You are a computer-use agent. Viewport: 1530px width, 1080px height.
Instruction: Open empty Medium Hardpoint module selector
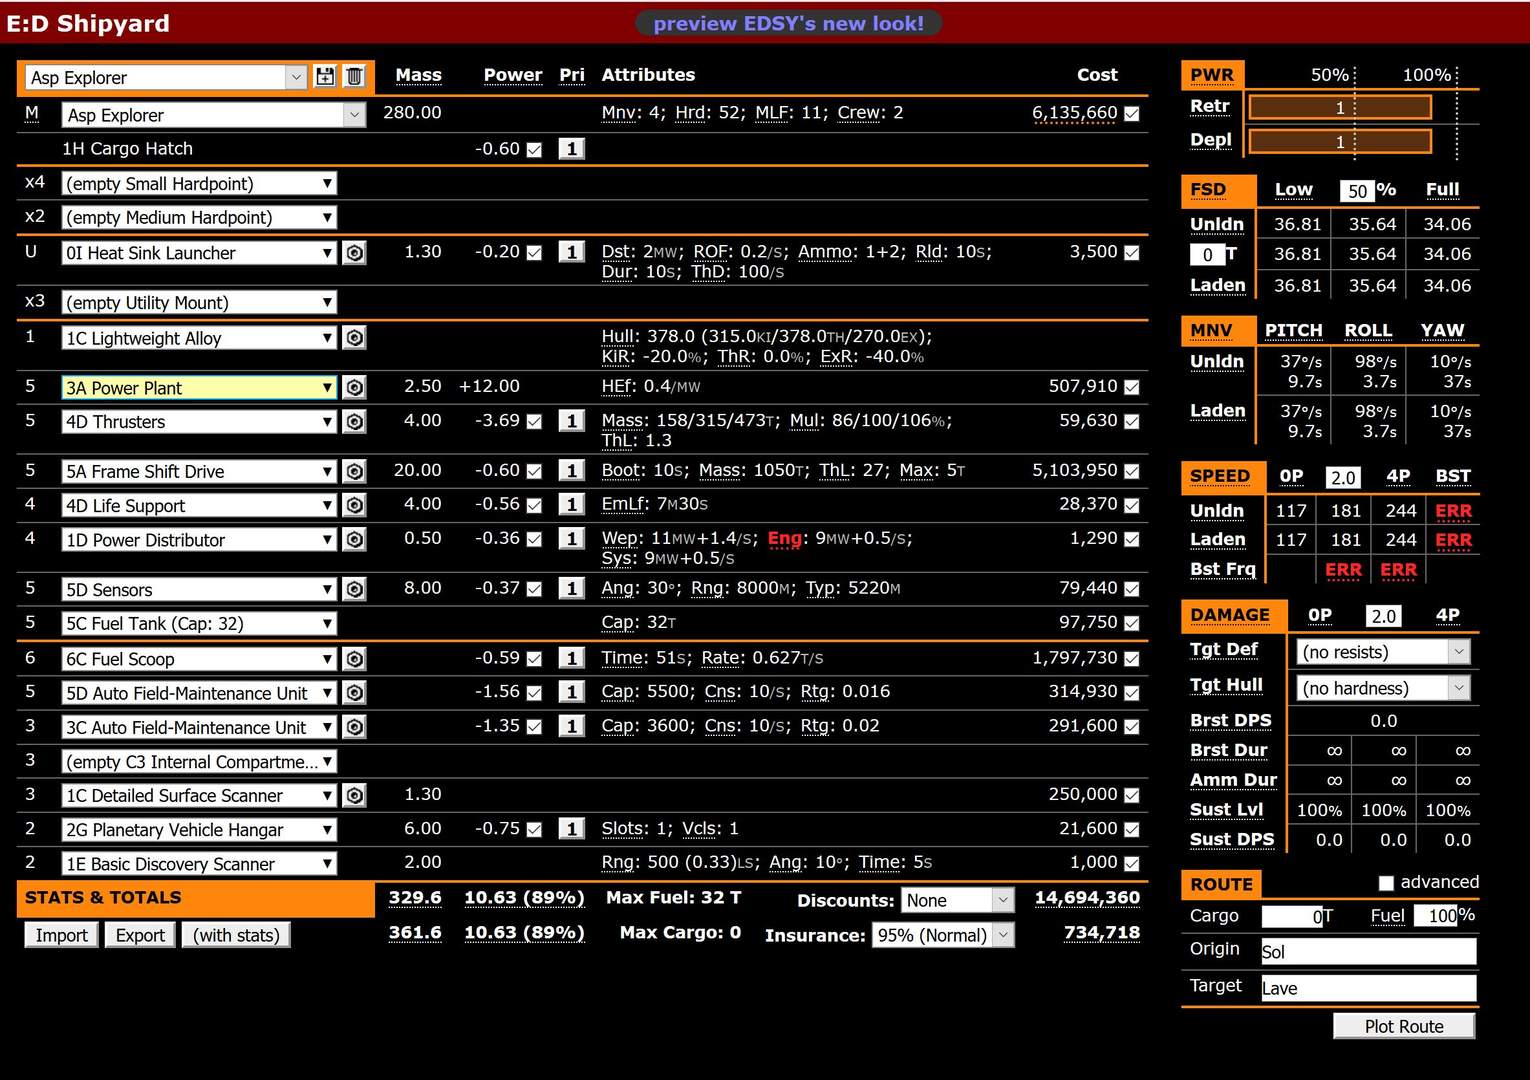pyautogui.click(x=199, y=217)
